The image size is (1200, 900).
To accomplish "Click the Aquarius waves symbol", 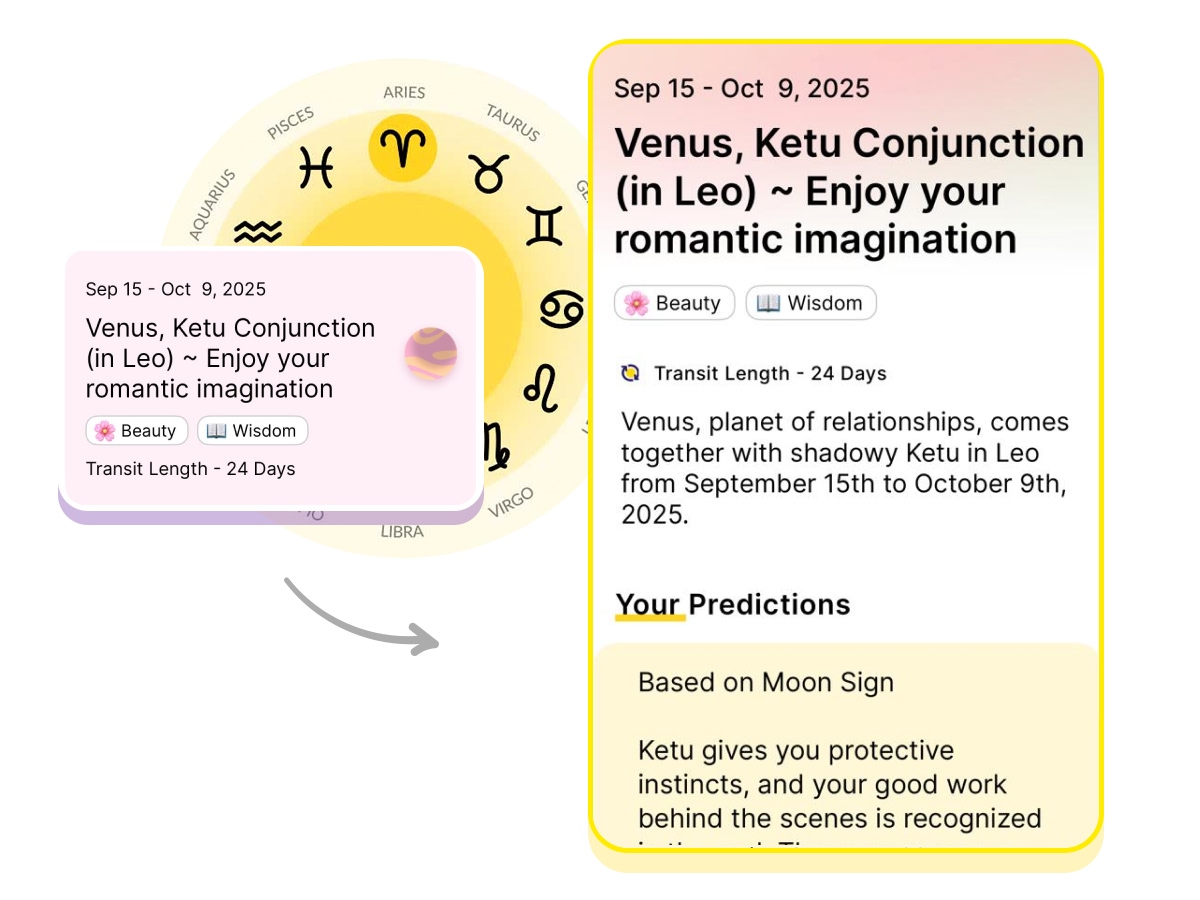I will coord(257,233).
